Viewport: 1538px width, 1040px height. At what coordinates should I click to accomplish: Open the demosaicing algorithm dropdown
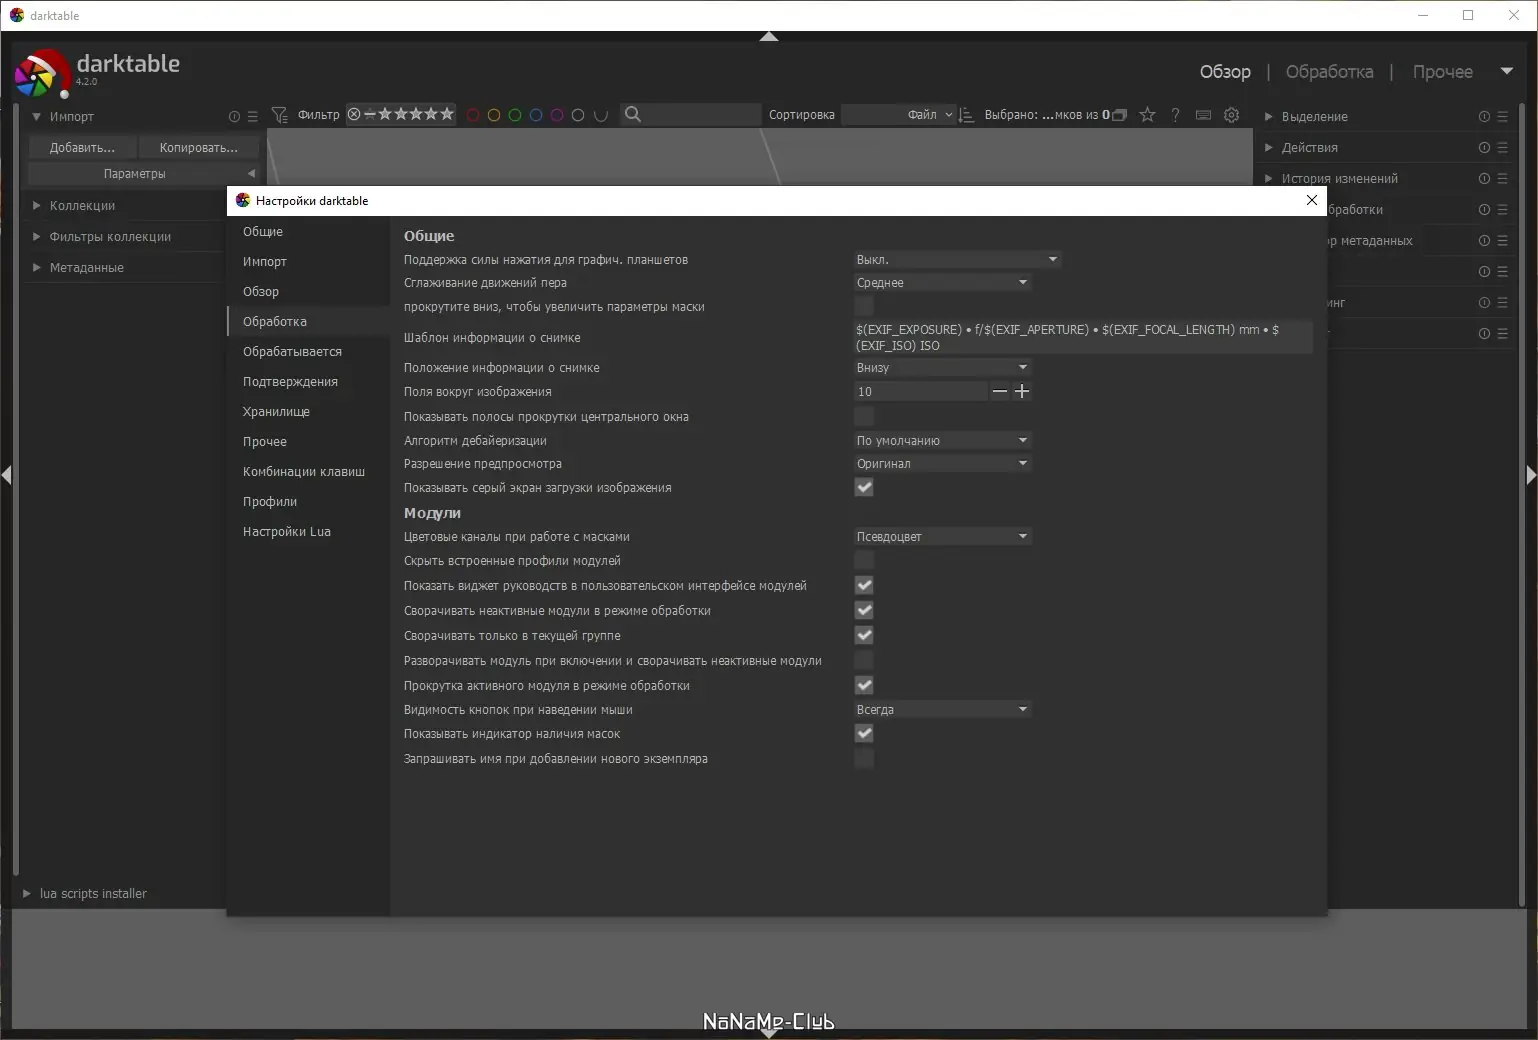point(942,440)
